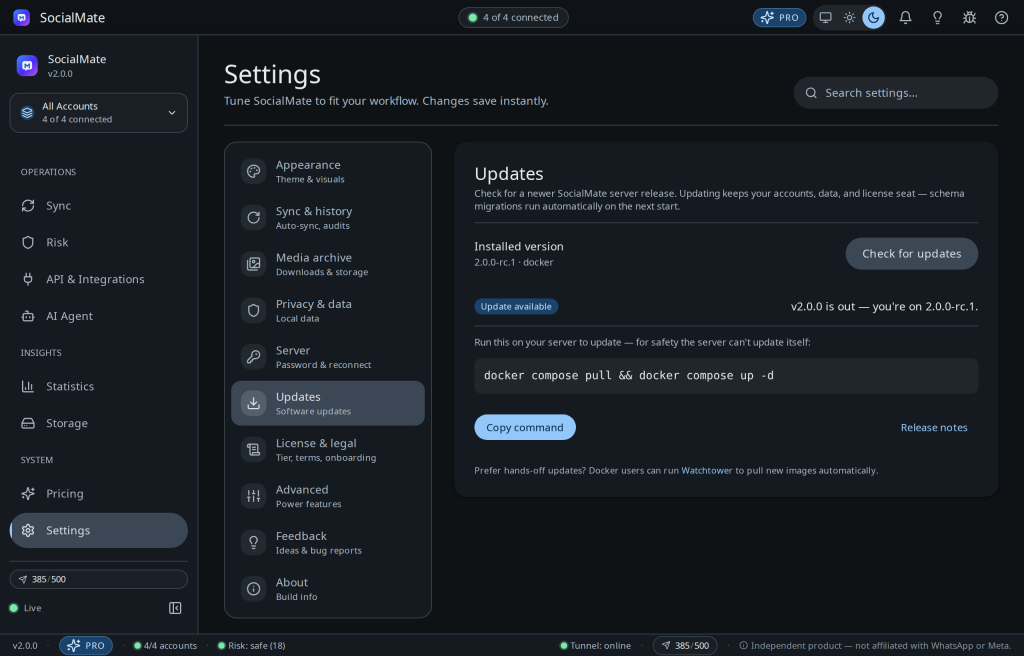Click the sidebar 385/500 usage pill
1024x656 pixels.
(x=99, y=580)
